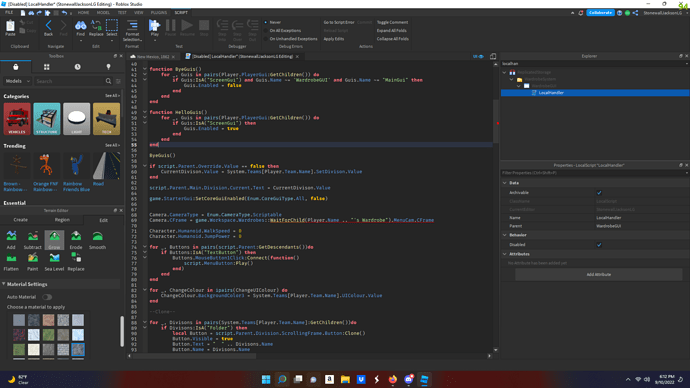The width and height of the screenshot is (690, 388).
Task: Switch to the PLUGINS ribbon tab
Action: tap(158, 12)
